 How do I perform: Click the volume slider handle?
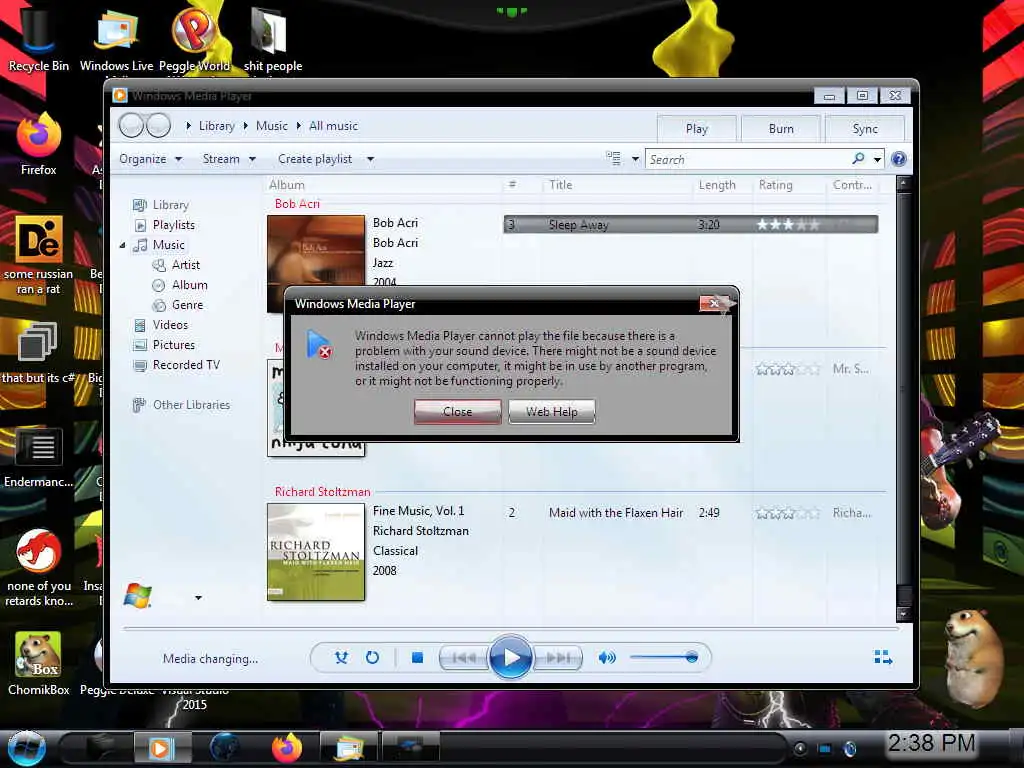tap(692, 657)
